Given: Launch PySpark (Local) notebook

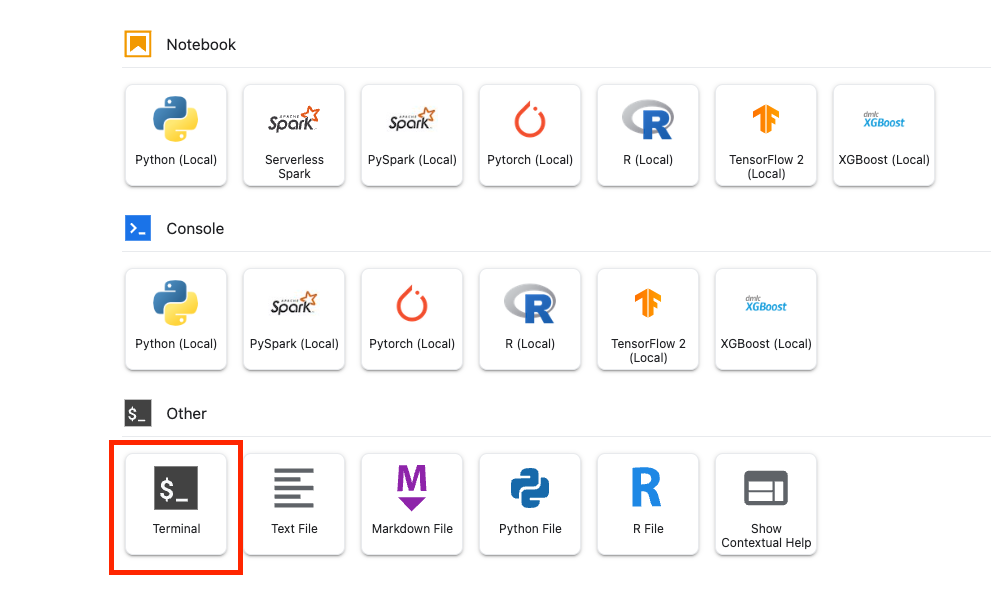Looking at the screenshot, I should [x=412, y=135].
